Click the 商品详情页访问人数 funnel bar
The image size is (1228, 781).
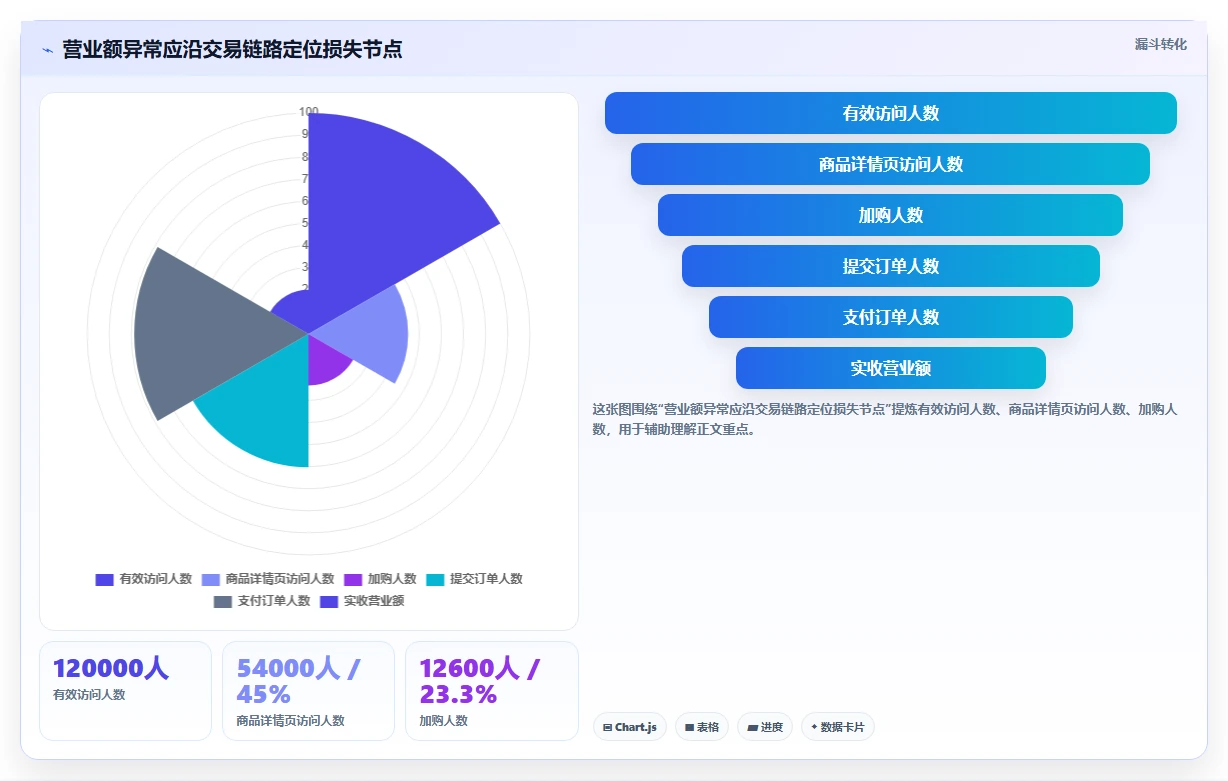890,164
